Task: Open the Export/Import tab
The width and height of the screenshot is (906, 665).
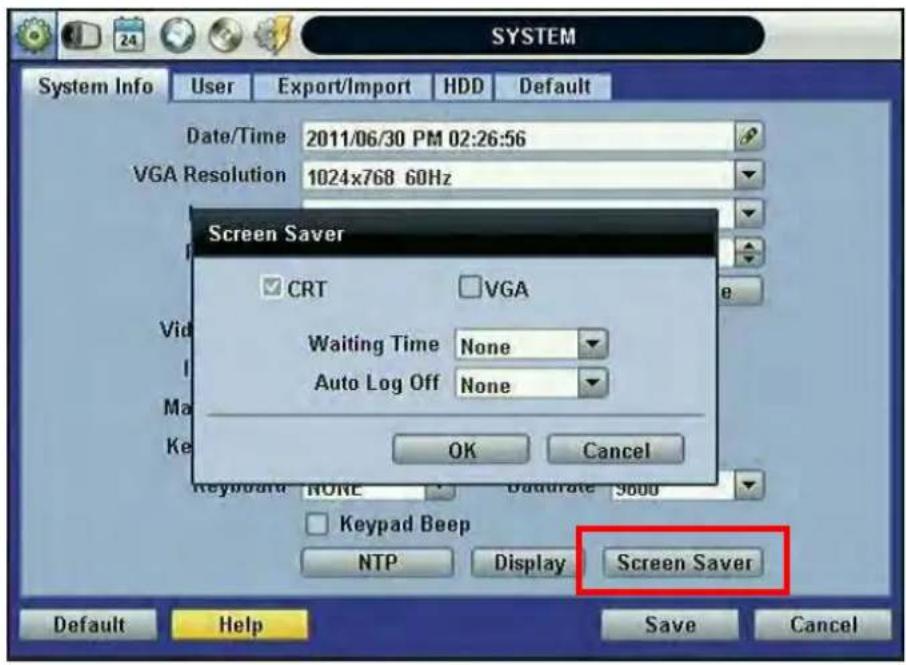Action: coord(344,87)
